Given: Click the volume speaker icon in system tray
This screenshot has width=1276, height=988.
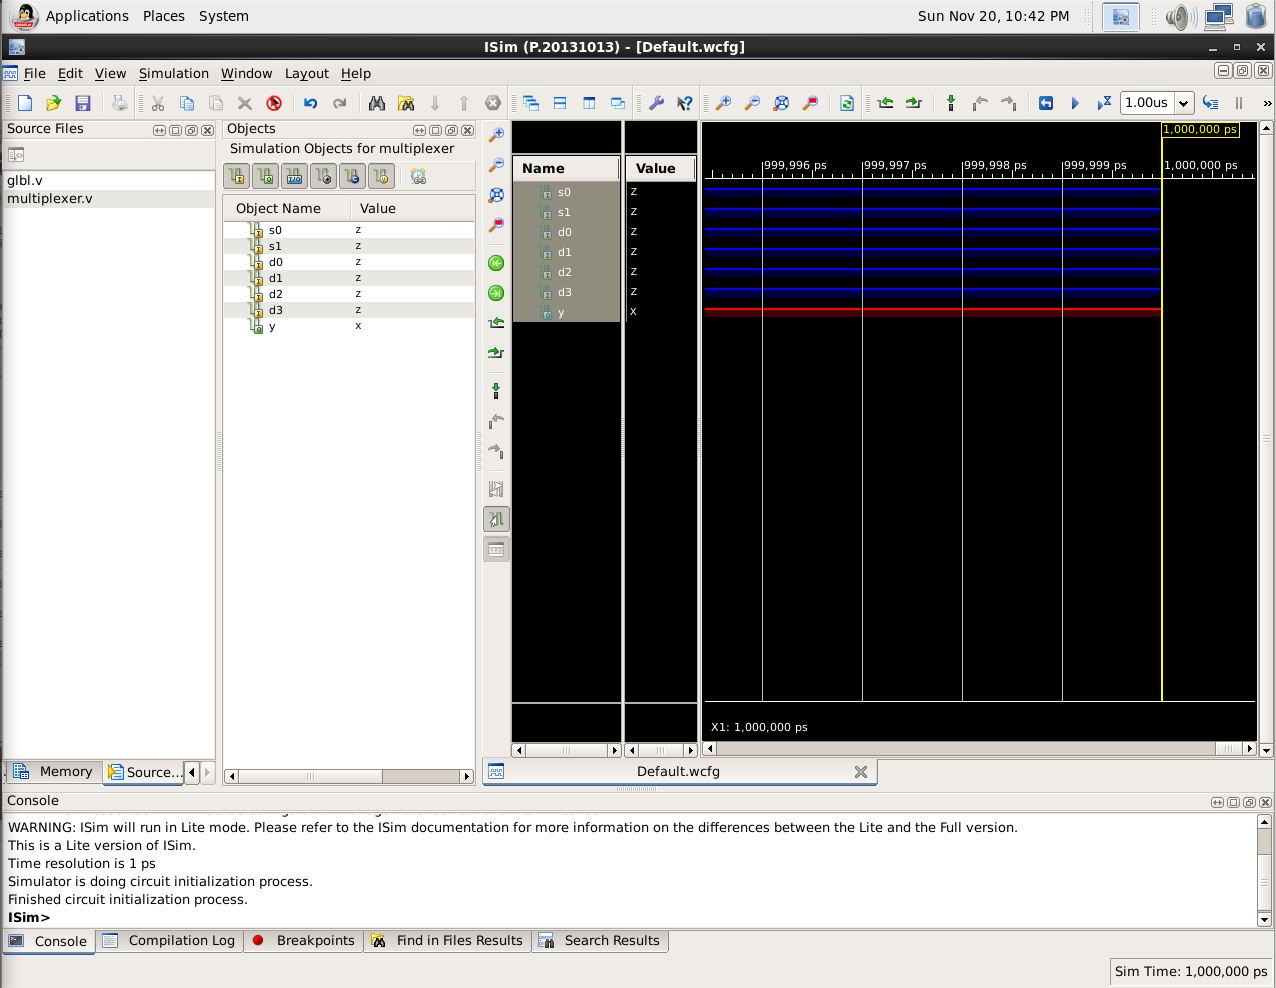Looking at the screenshot, I should click(1181, 17).
